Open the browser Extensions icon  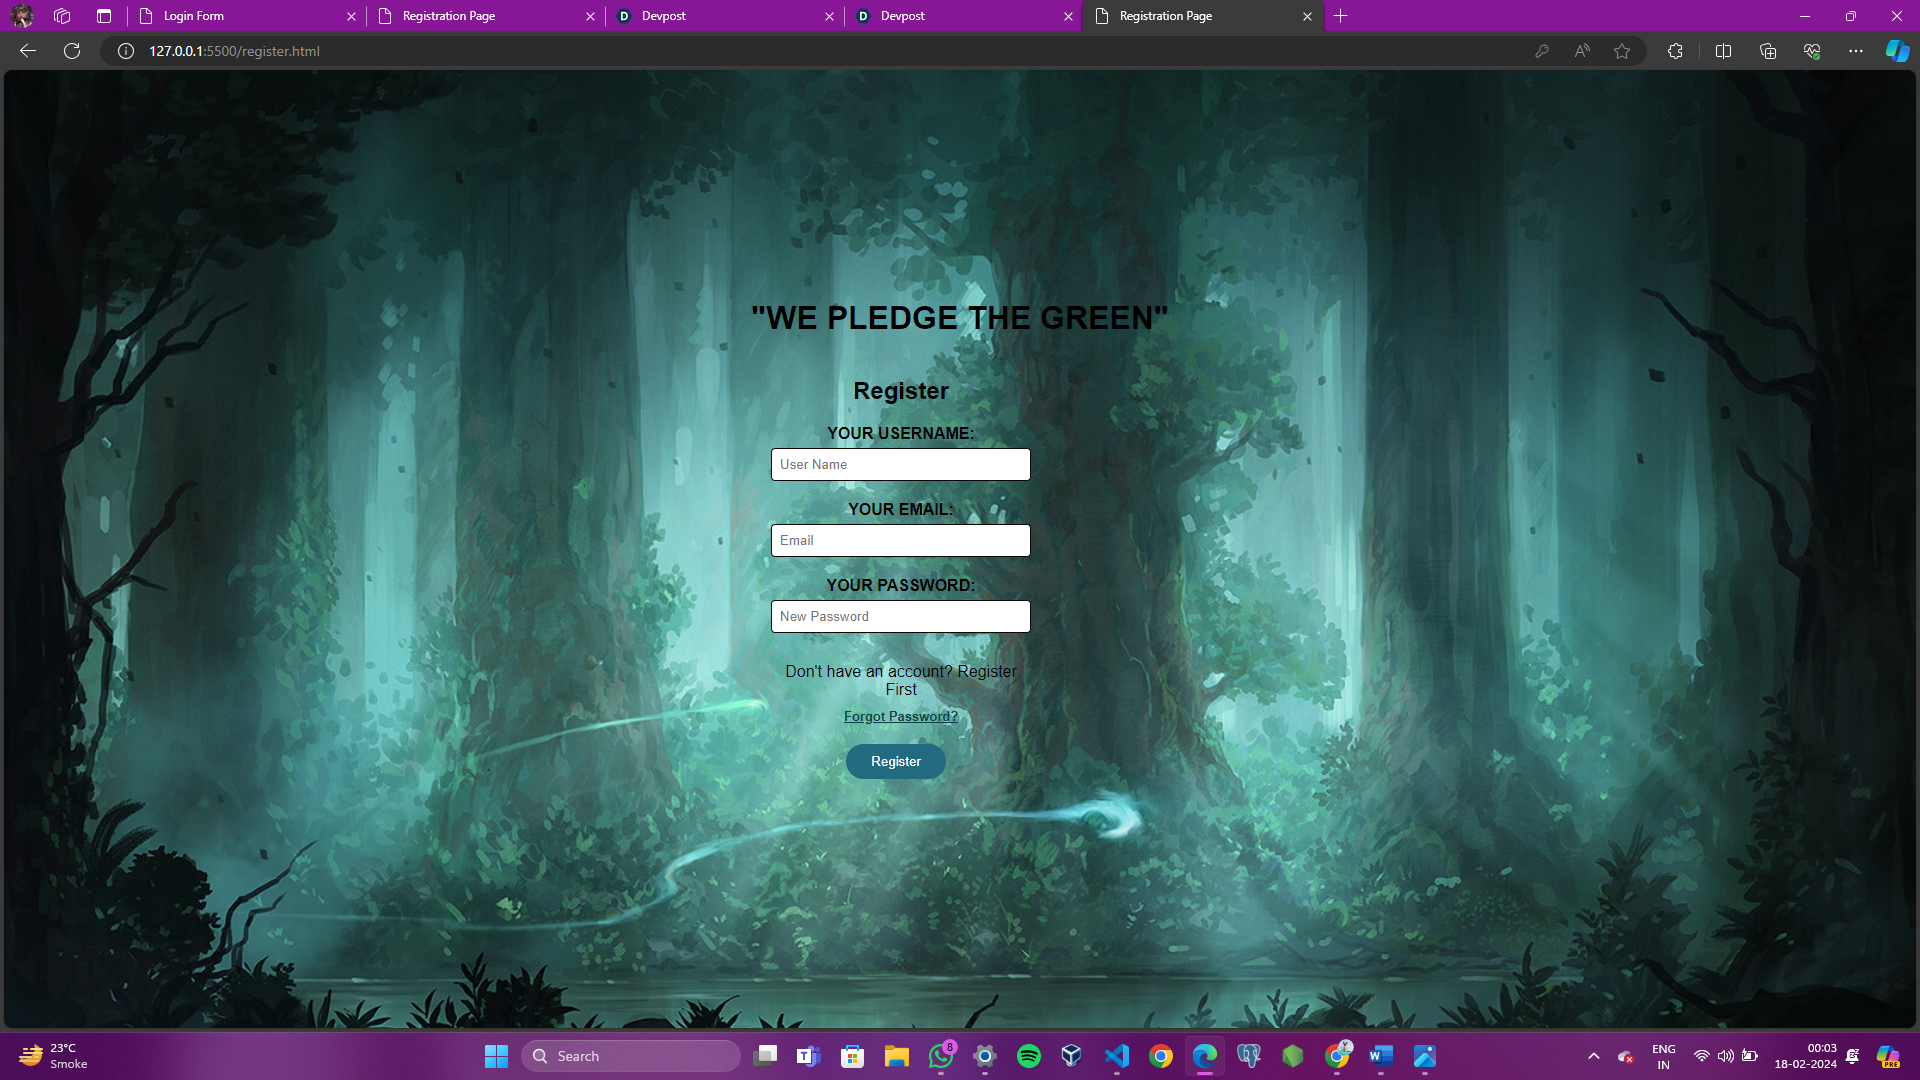click(x=1676, y=51)
